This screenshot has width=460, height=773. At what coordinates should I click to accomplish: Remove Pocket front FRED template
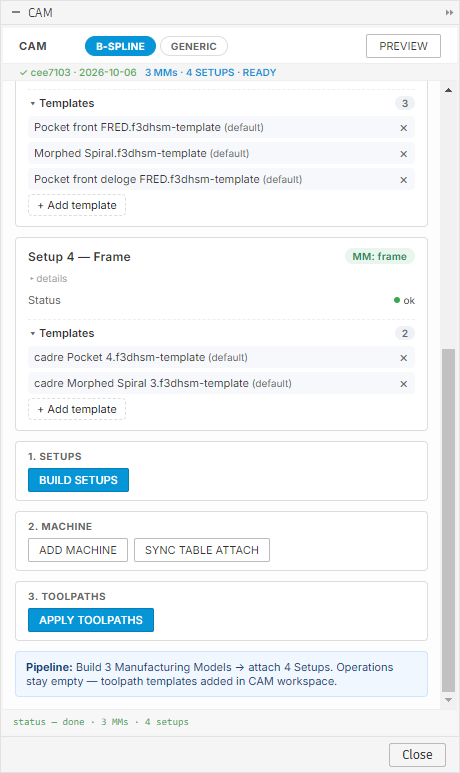[403, 128]
